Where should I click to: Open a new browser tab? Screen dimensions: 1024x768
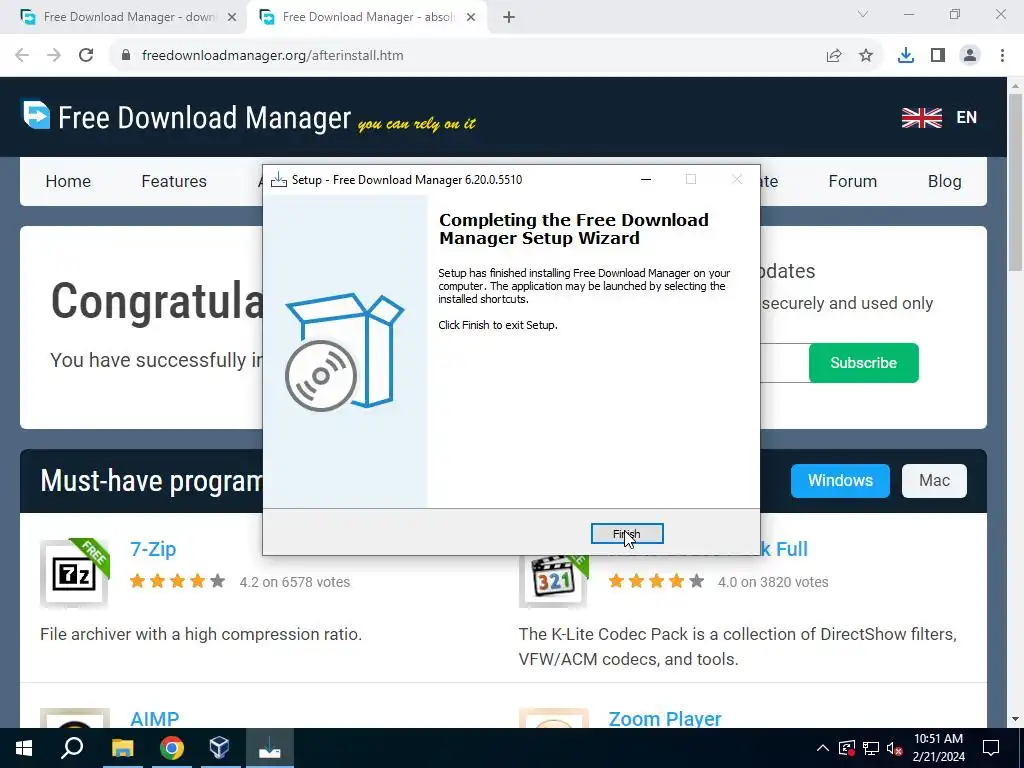pos(509,18)
